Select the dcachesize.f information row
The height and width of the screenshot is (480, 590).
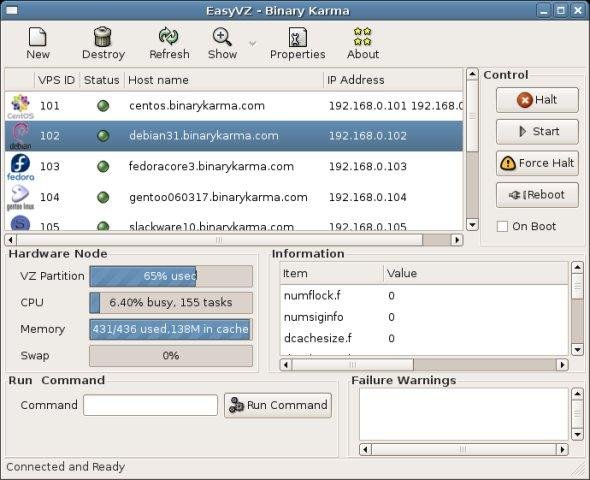tap(424, 338)
